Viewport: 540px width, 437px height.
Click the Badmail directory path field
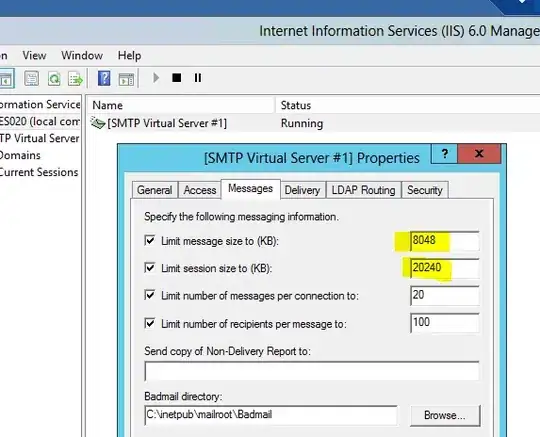point(271,415)
